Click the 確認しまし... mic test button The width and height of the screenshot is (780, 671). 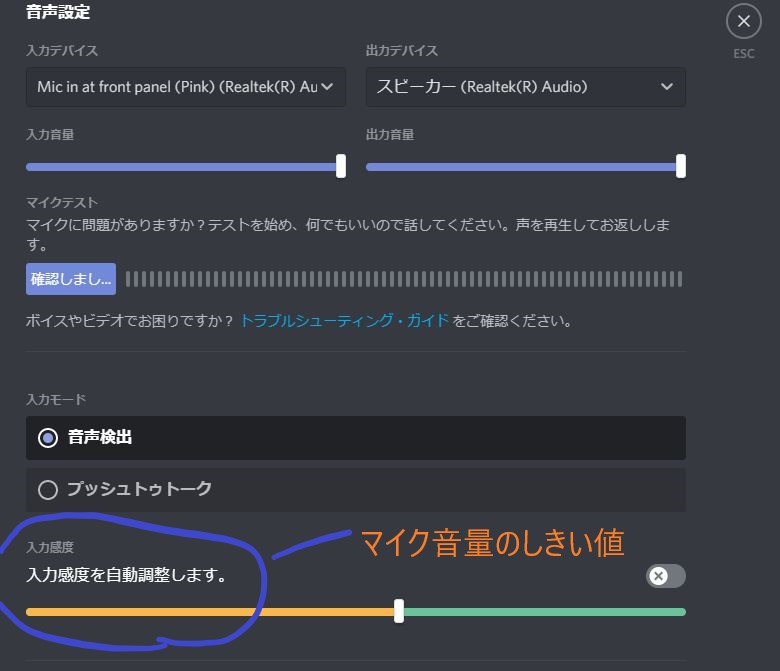[x=71, y=279]
